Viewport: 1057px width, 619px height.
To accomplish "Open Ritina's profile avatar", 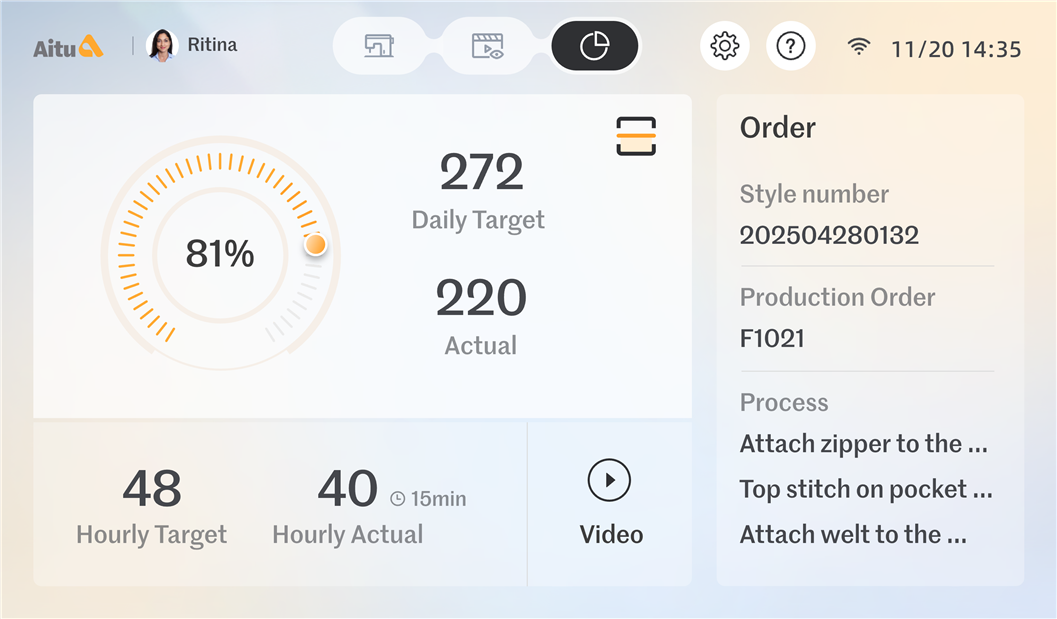I will [162, 45].
